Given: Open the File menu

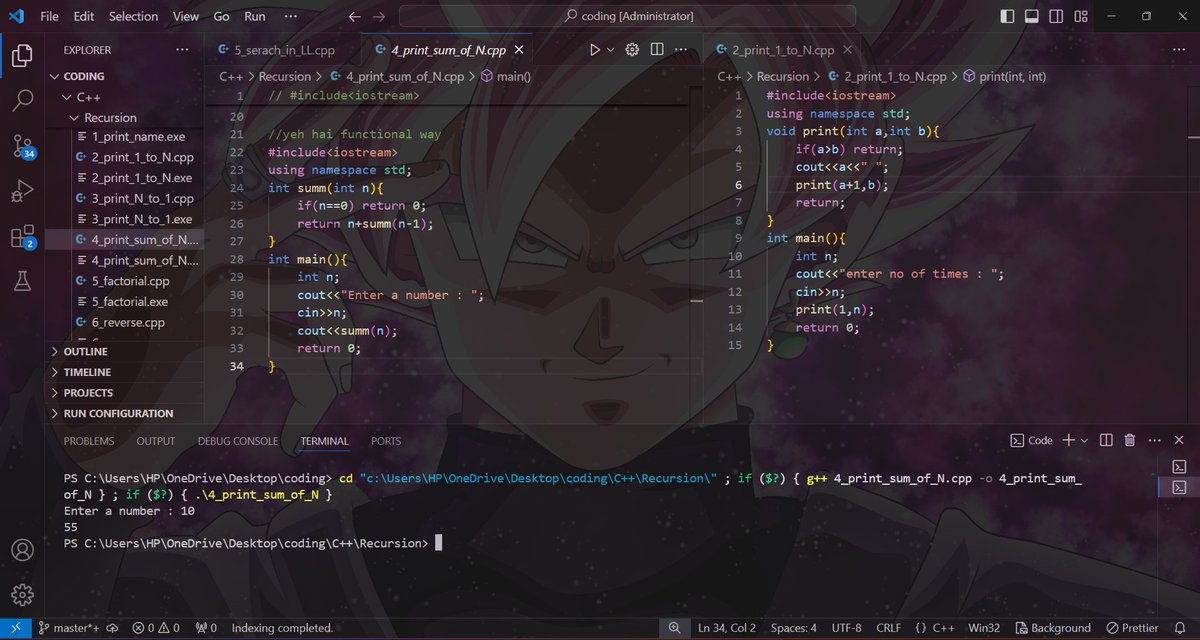Looking at the screenshot, I should point(49,16).
